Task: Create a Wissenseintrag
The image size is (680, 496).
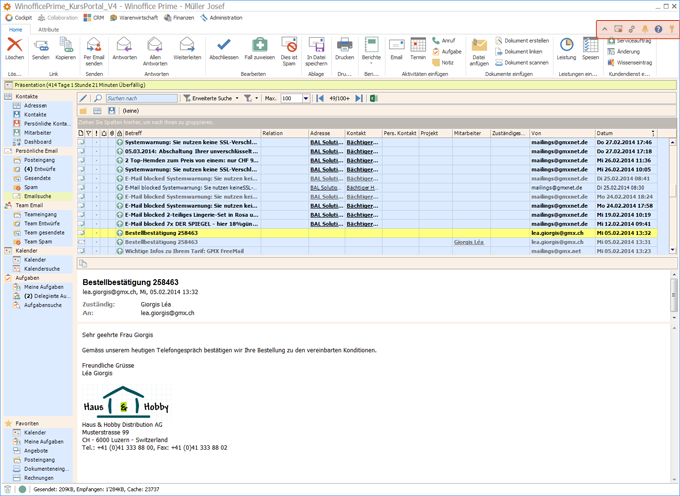Action: (x=630, y=62)
